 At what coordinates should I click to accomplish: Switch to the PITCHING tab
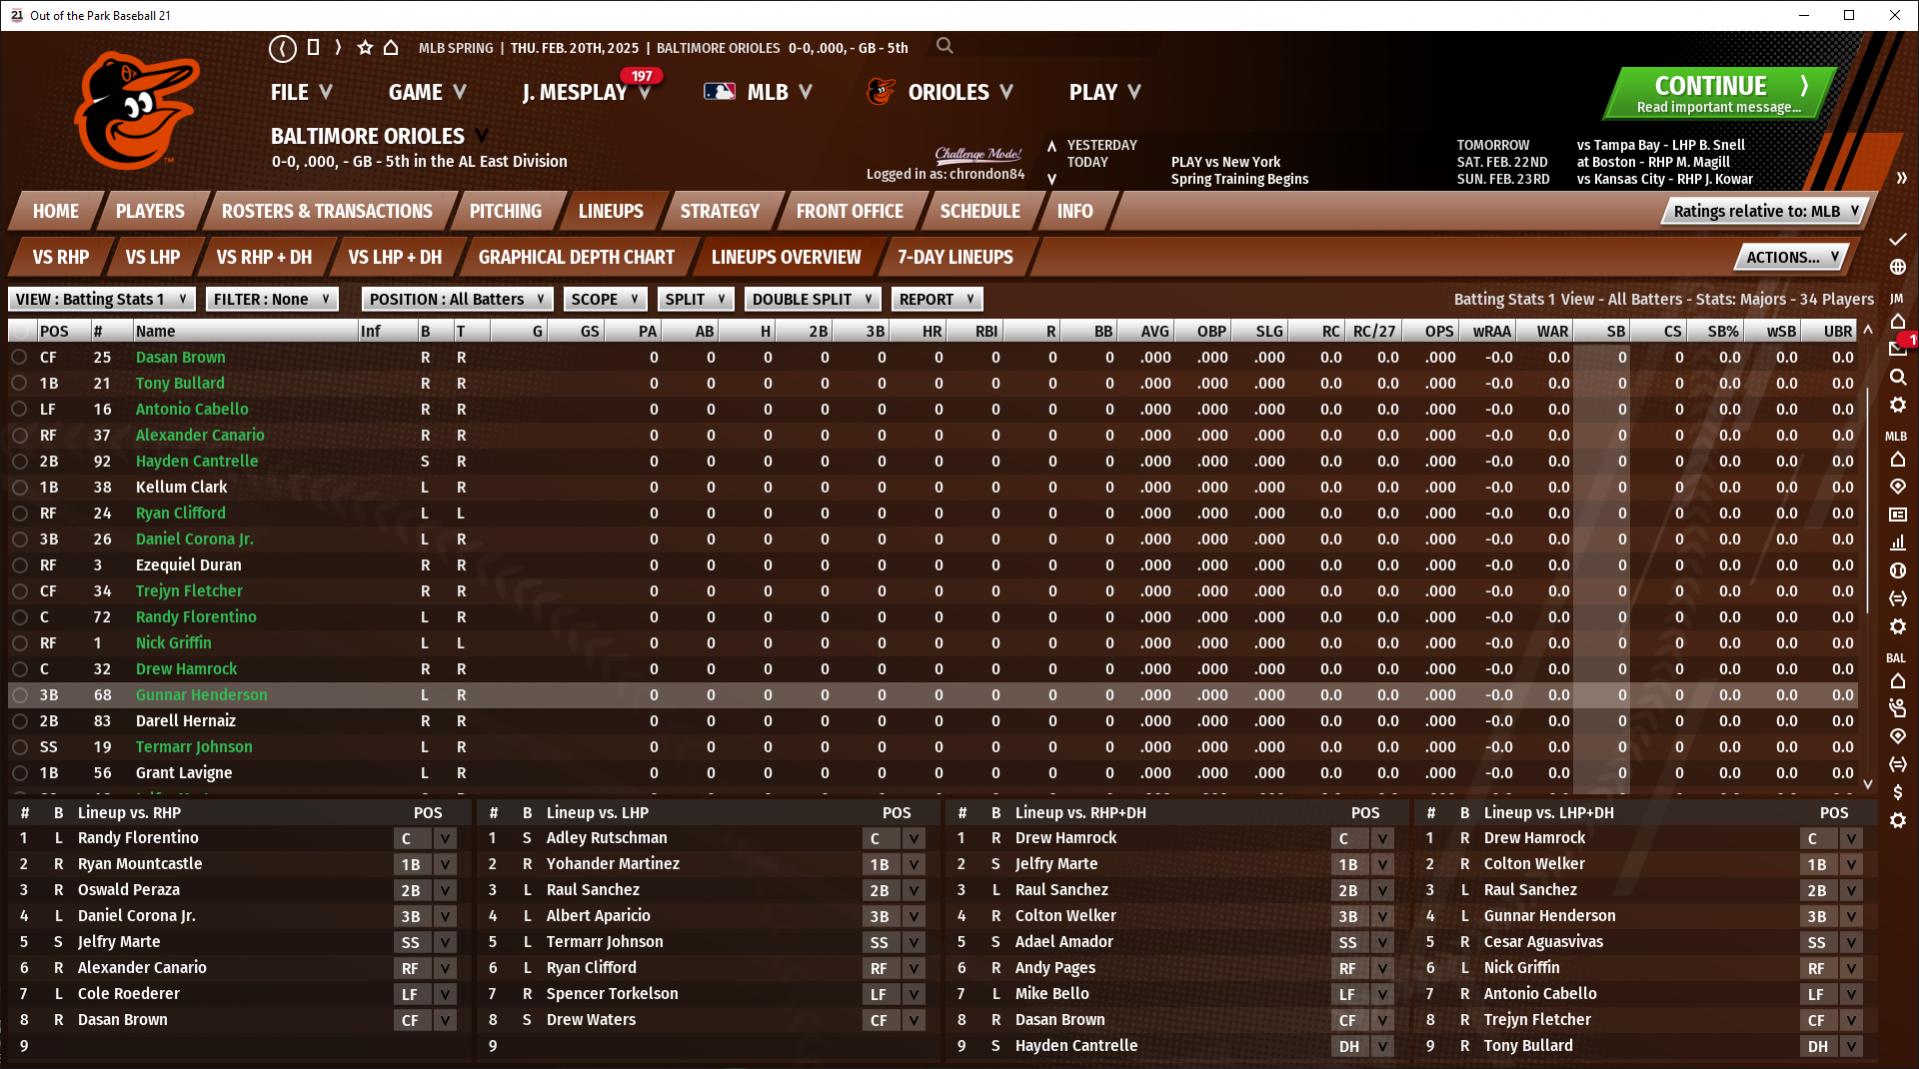coord(505,211)
